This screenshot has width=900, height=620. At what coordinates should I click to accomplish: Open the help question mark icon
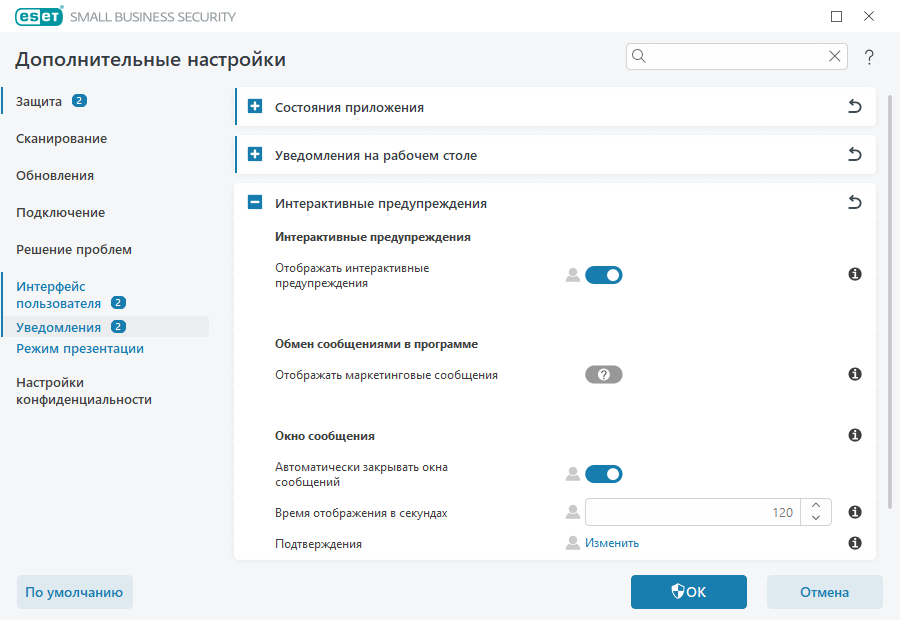coord(869,58)
